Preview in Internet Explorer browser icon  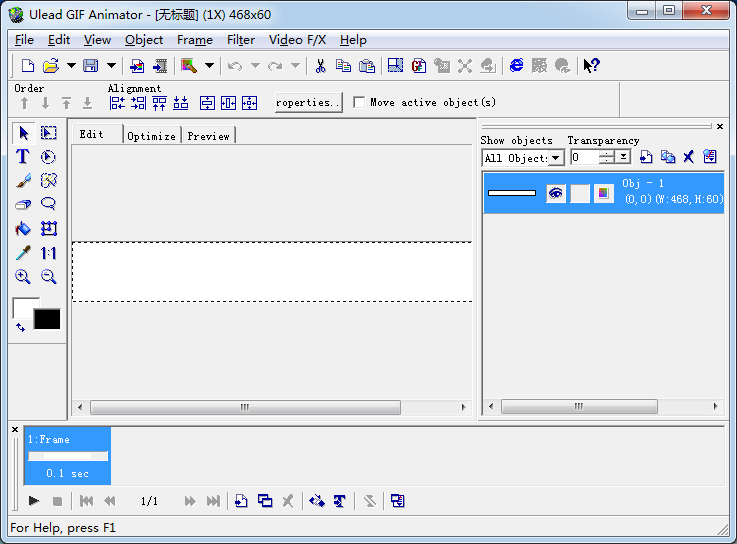pos(516,66)
